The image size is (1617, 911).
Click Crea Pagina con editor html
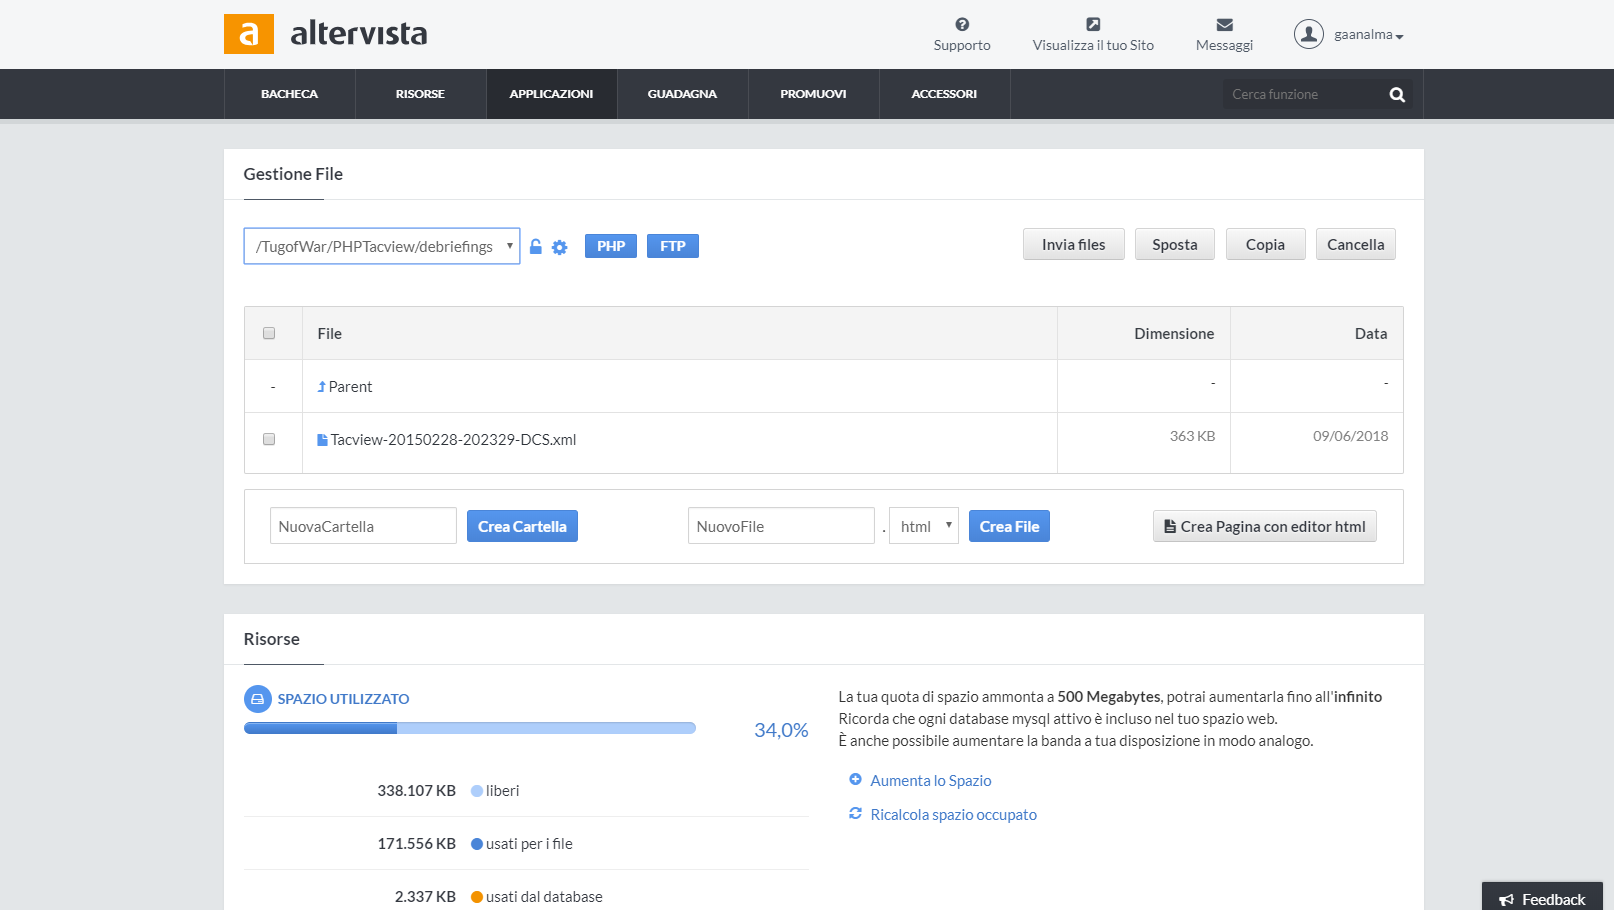[1265, 526]
